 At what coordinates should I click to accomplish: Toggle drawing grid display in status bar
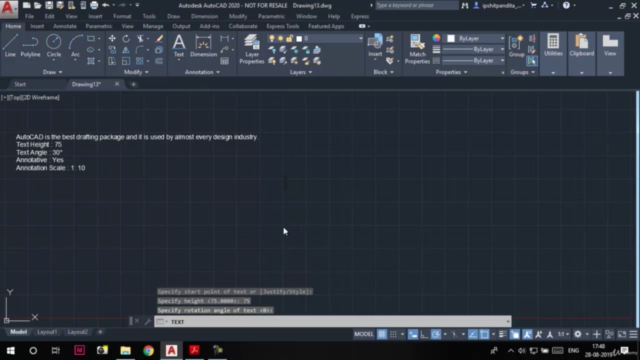tap(382, 334)
